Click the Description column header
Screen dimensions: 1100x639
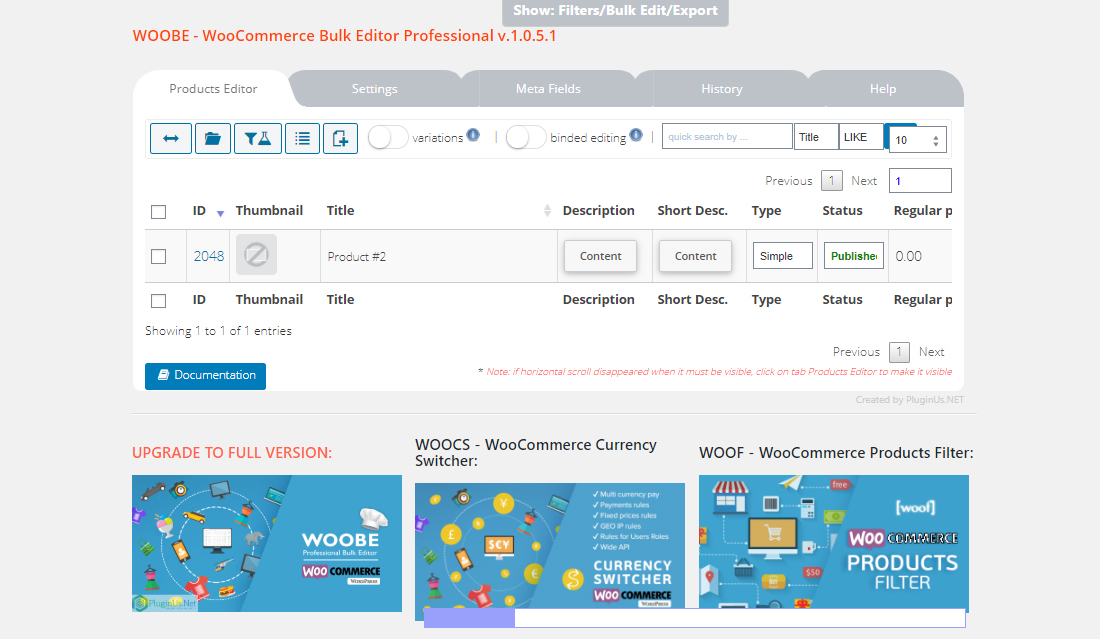coord(598,210)
